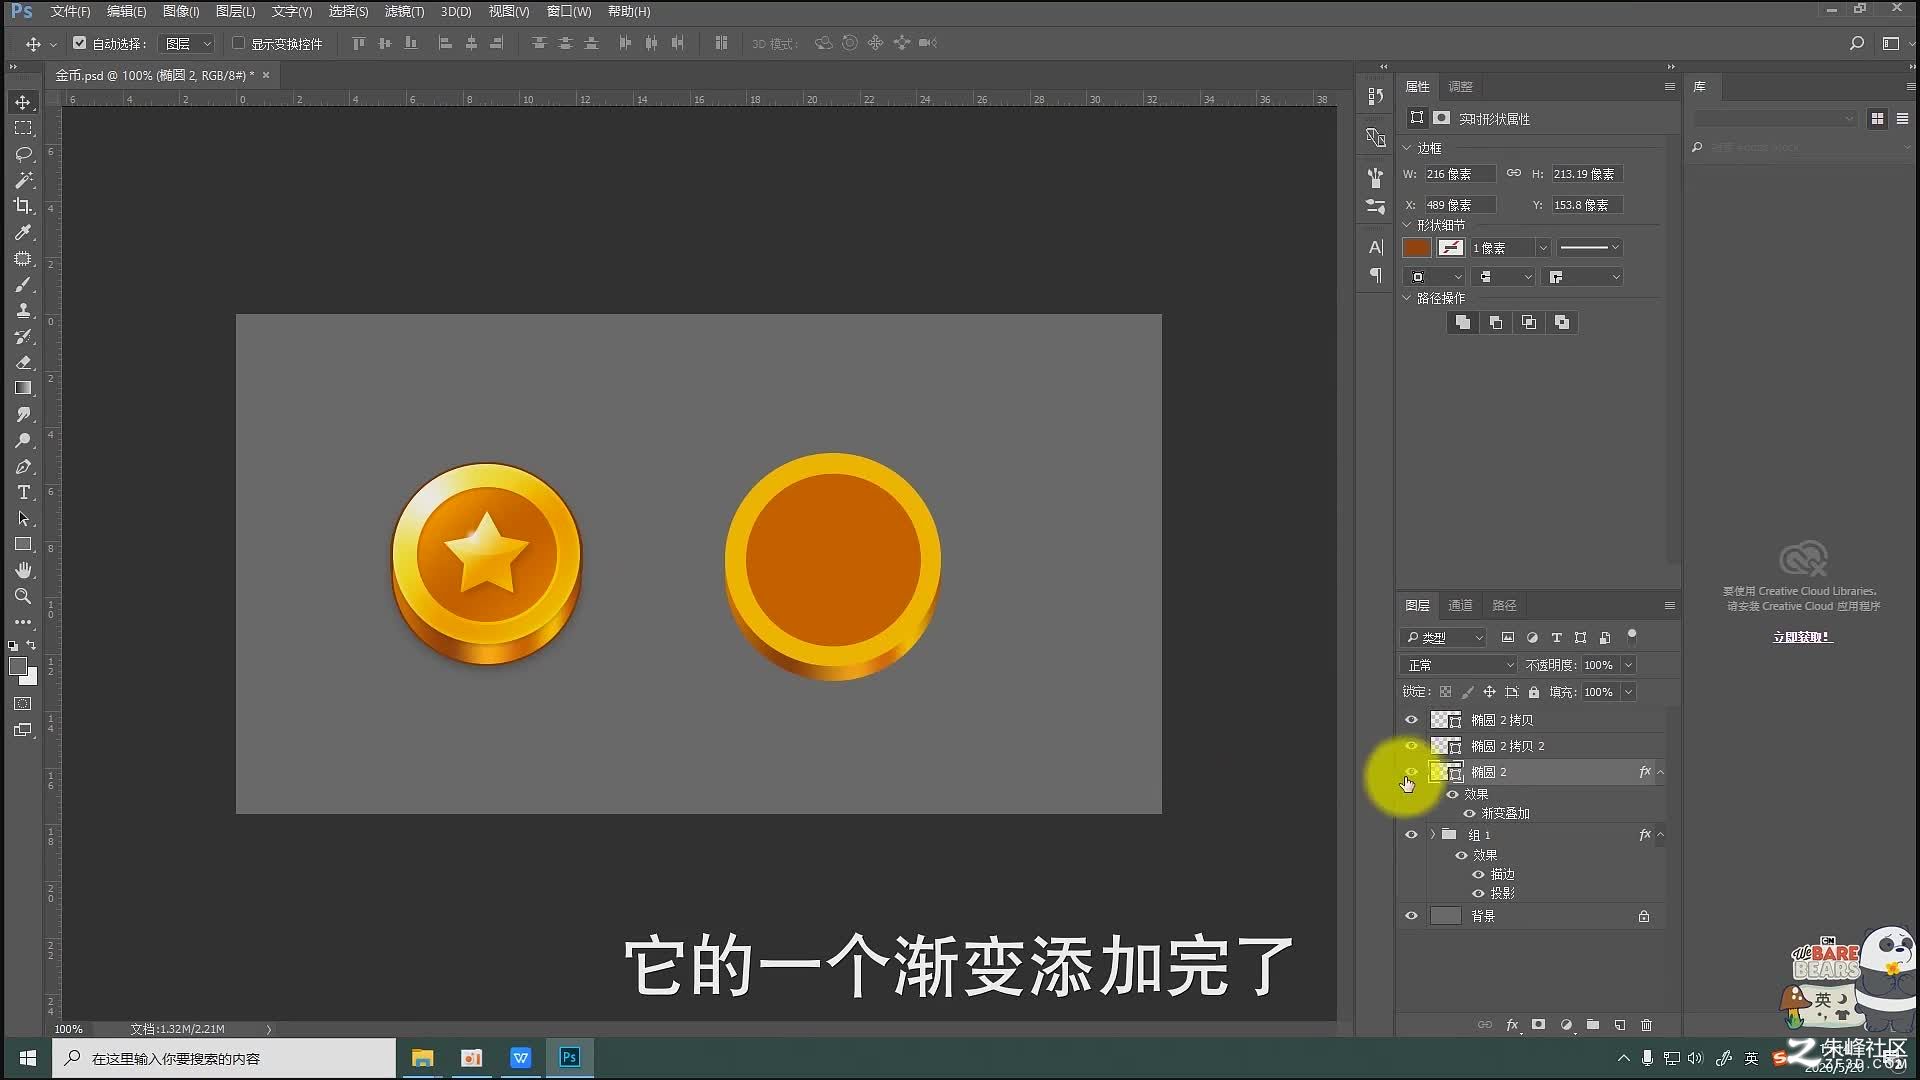Select the Rectangular Marquee tool
Screen dimensions: 1920x1080
(23, 128)
